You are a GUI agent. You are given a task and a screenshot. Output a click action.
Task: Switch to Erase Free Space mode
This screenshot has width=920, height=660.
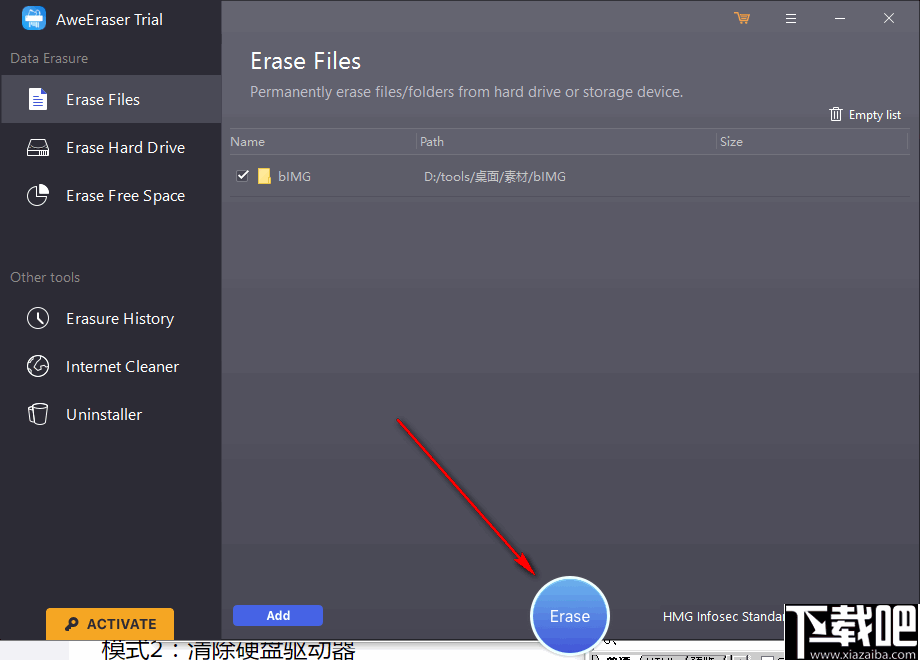(x=111, y=195)
